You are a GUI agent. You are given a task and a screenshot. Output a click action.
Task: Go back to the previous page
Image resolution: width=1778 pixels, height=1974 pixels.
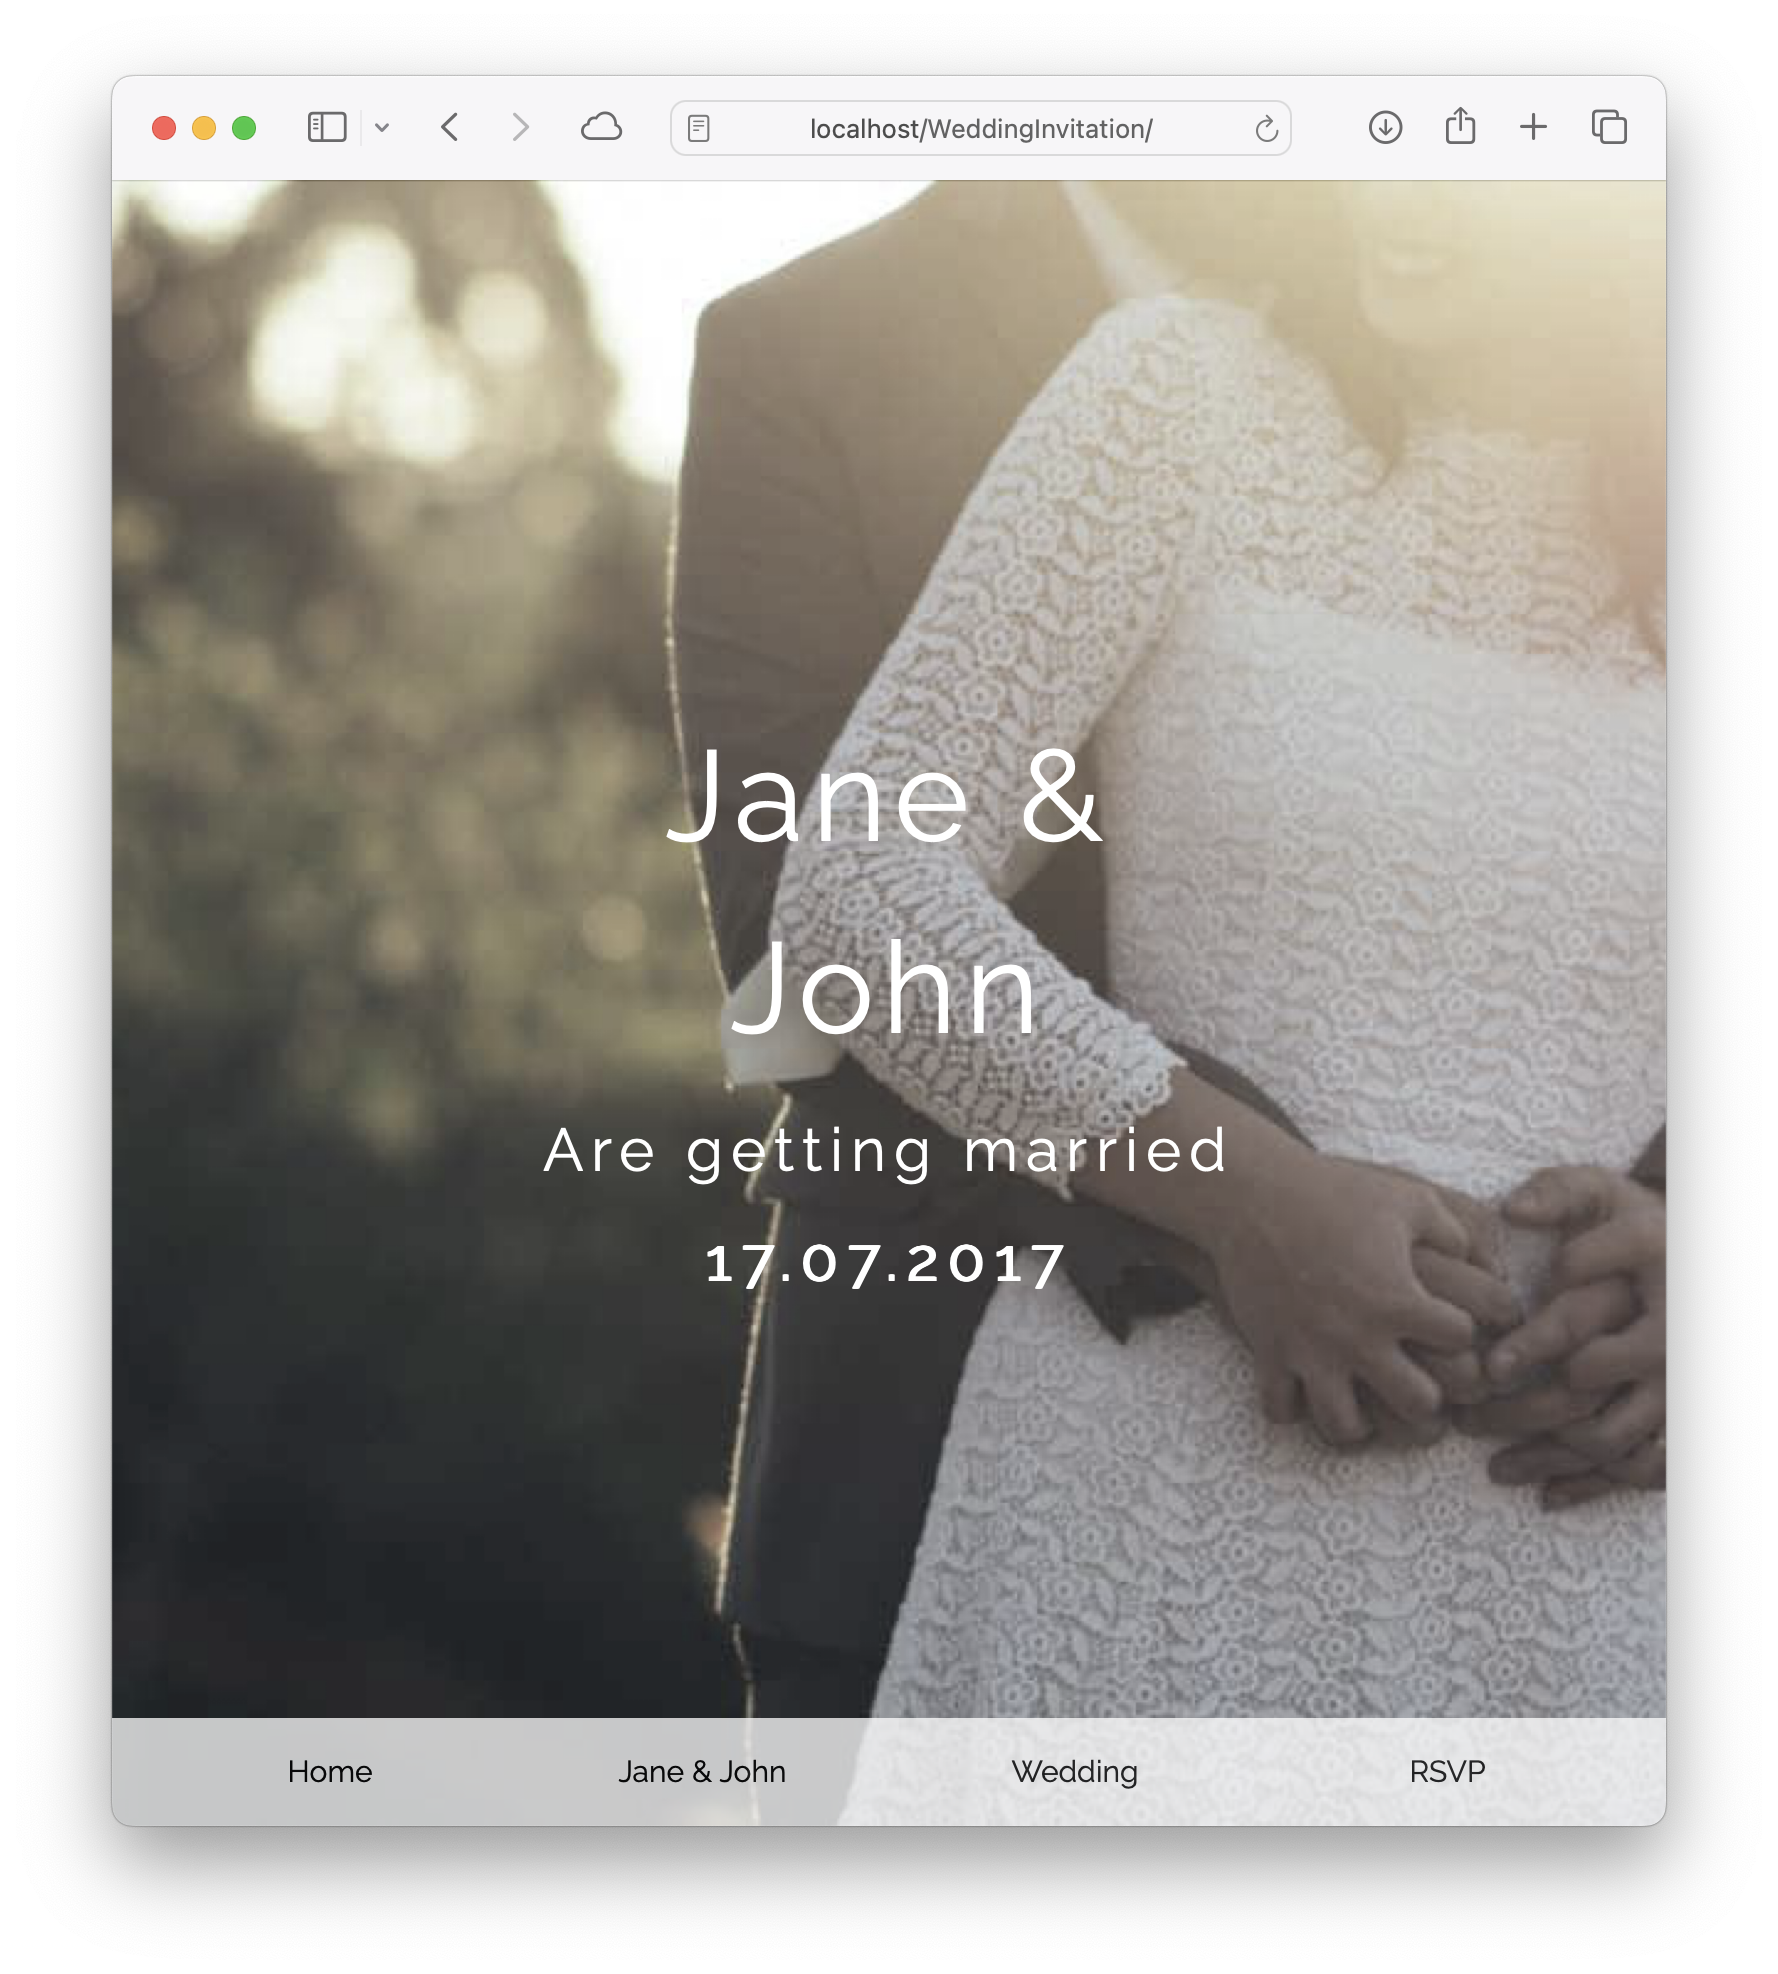[x=450, y=128]
